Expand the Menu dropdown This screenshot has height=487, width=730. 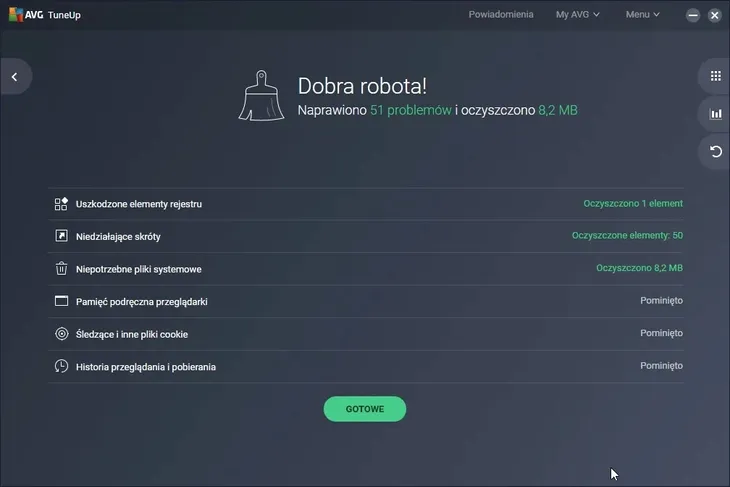click(642, 14)
